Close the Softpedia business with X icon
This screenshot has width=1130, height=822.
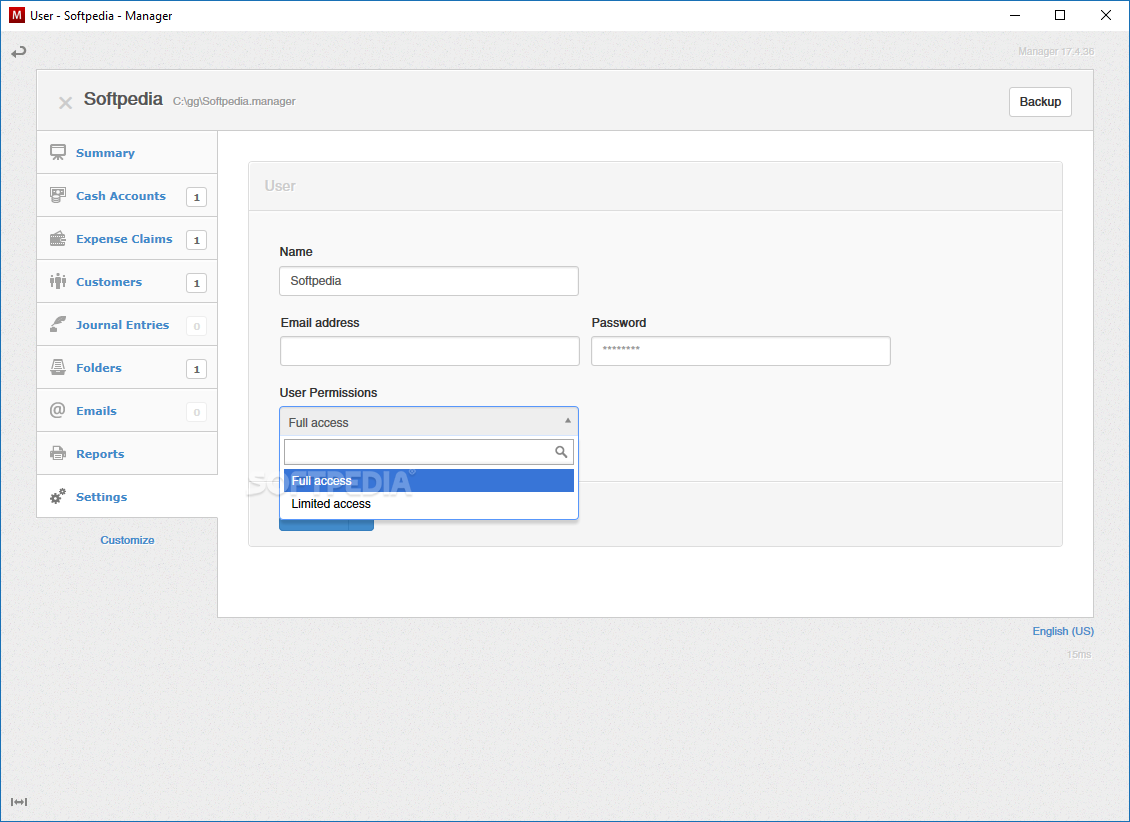point(66,103)
